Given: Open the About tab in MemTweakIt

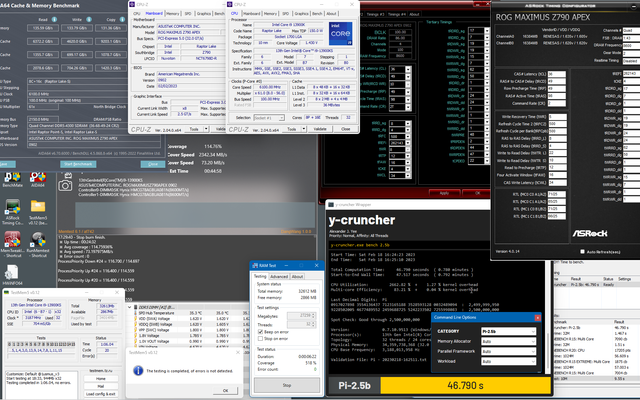Looking at the screenshot, I should click(414, 14).
